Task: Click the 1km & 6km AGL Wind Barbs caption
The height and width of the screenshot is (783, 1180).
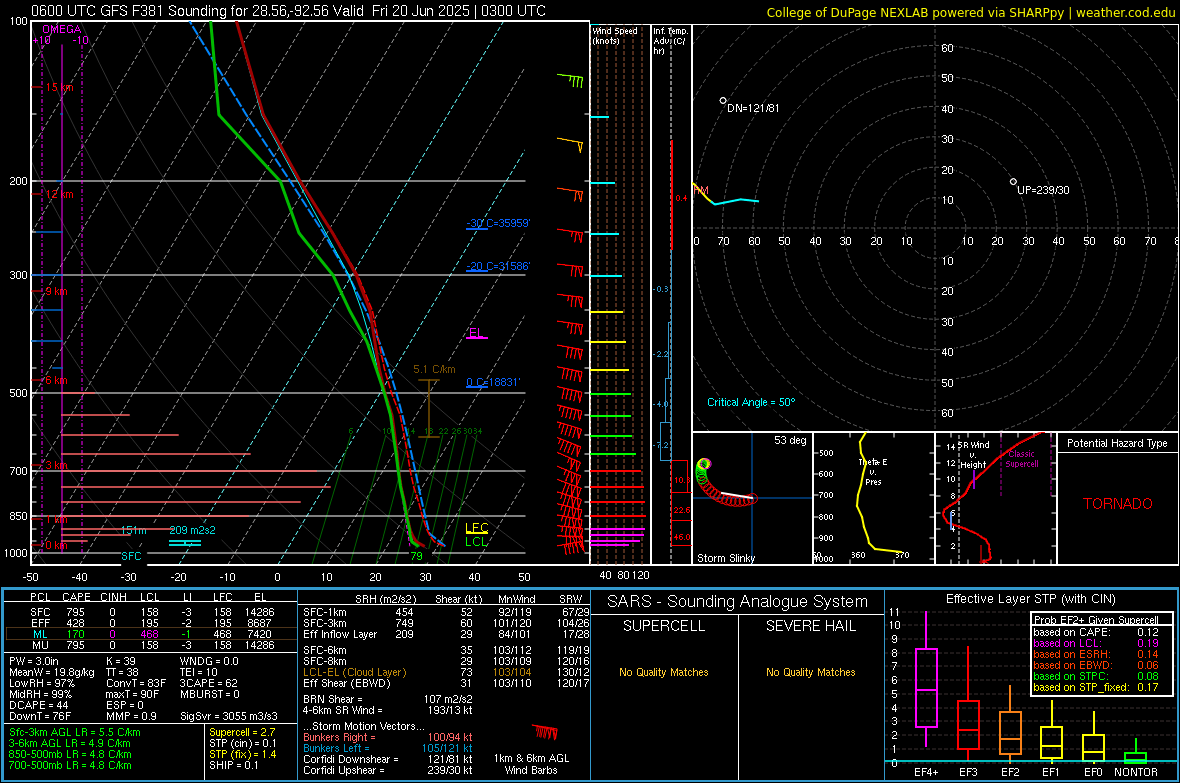Action: pos(531,764)
